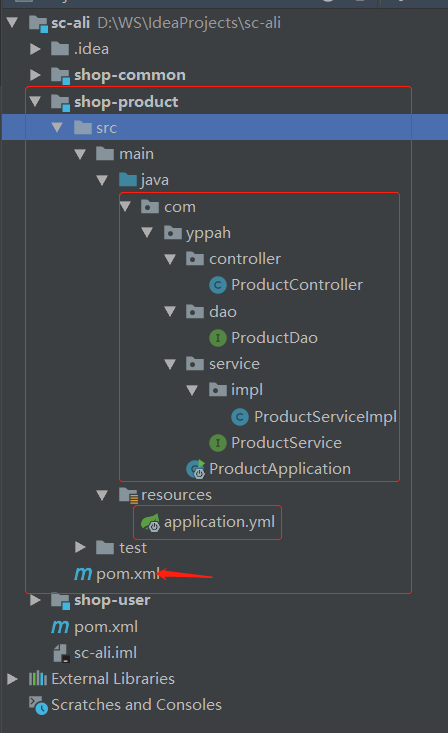Viewport: 448px width, 733px height.
Task: Click the impl package icon
Action: [x=217, y=389]
